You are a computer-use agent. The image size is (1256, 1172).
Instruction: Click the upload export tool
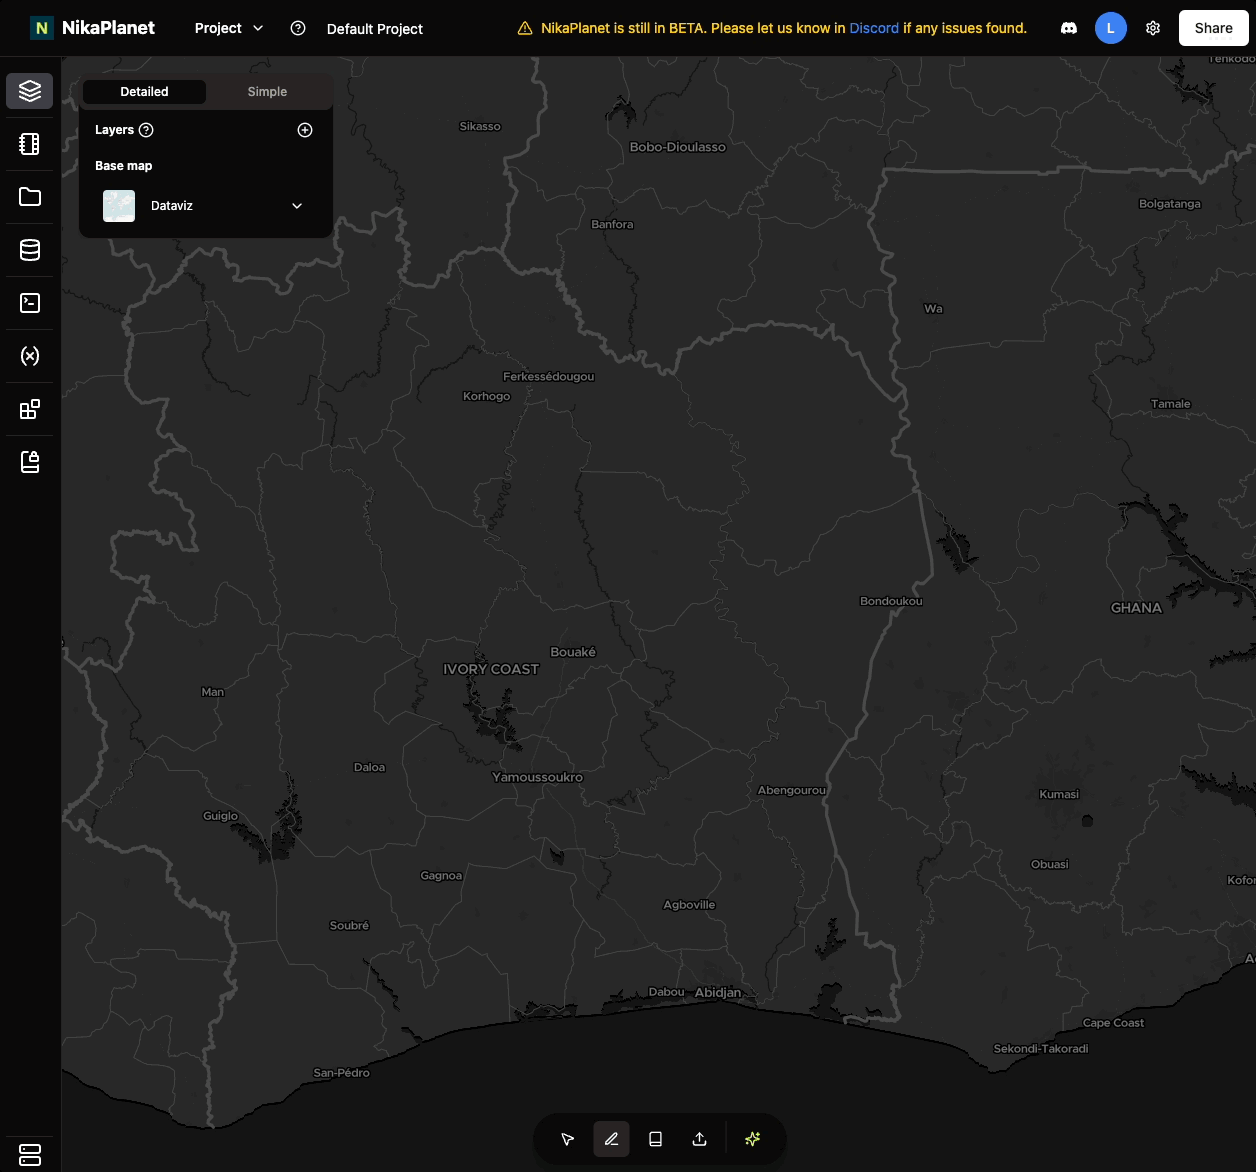[x=699, y=1139]
